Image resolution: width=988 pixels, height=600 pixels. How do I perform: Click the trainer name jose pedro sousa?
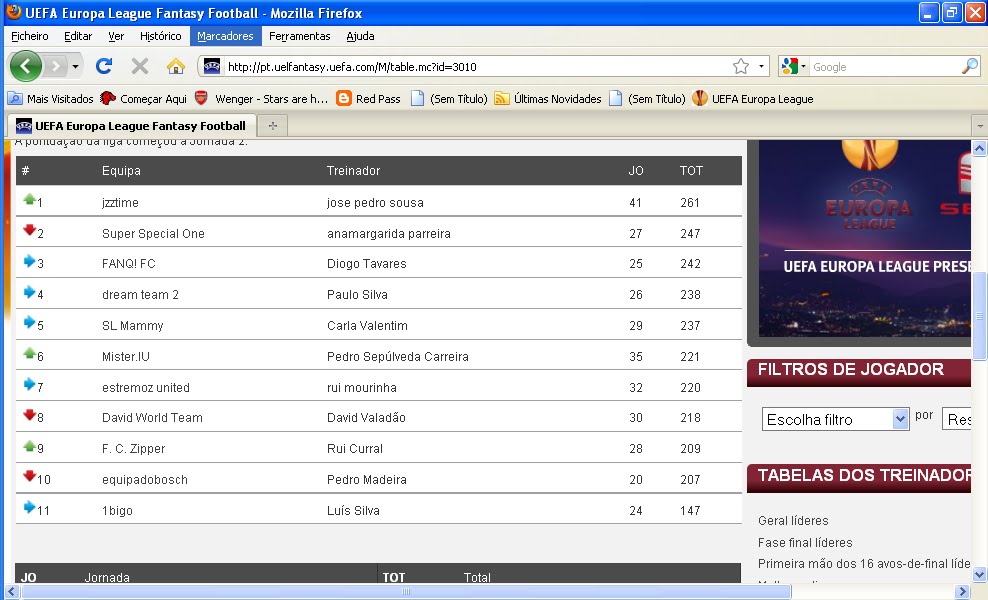pos(375,203)
